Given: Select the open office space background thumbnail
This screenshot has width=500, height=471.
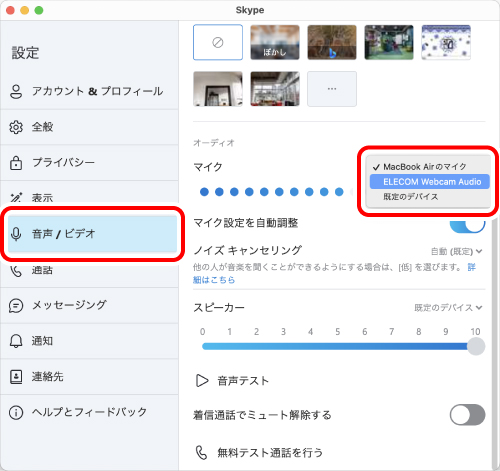Looking at the screenshot, I should pyautogui.click(x=275, y=89).
